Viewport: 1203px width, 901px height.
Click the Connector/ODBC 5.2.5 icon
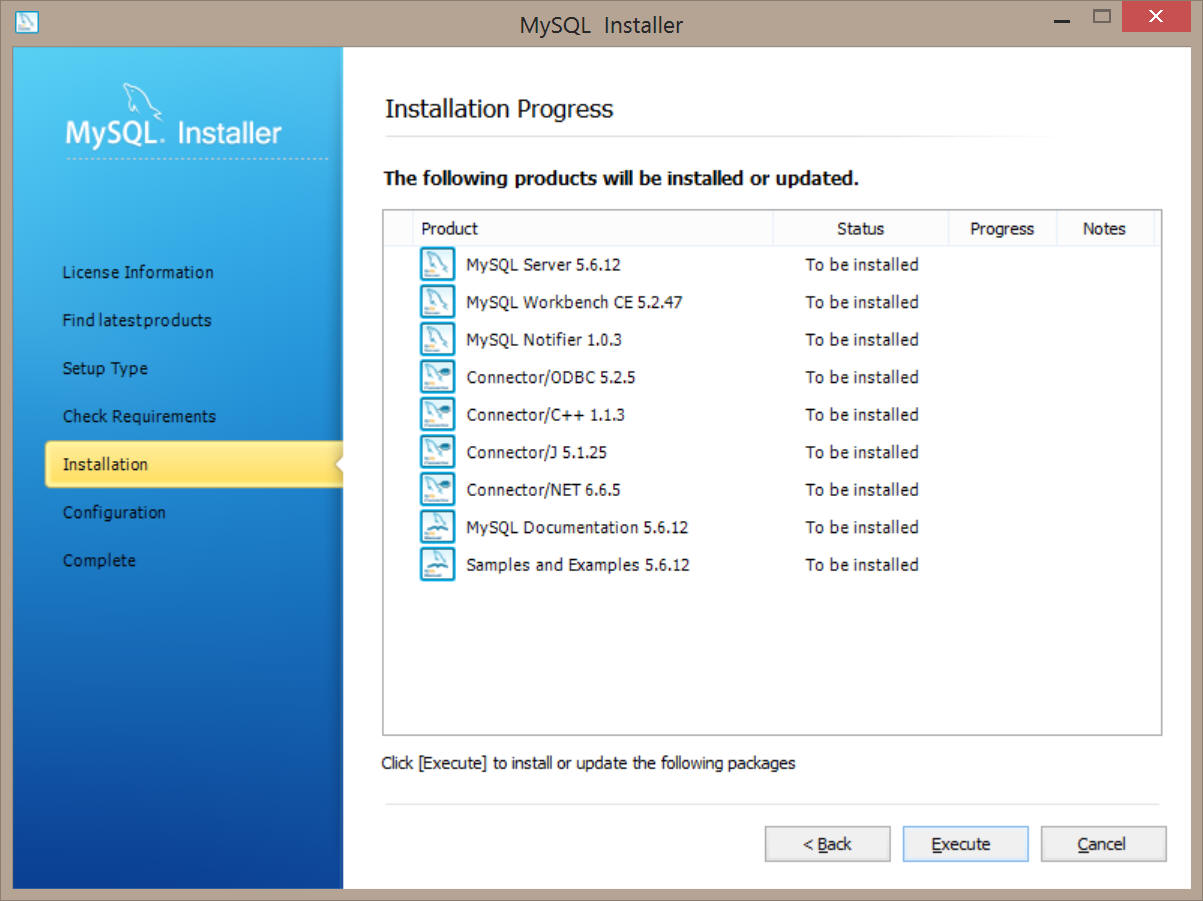pos(437,377)
